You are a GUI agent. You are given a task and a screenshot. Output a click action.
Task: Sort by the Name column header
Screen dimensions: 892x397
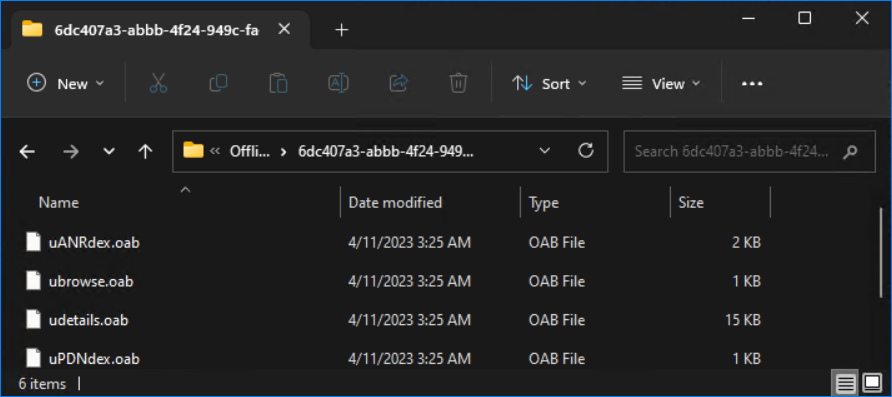59,202
